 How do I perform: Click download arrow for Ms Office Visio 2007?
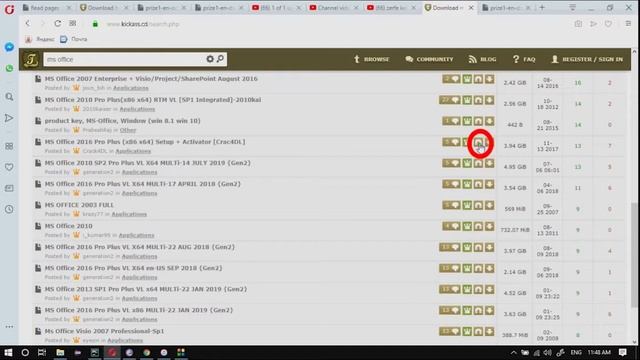(x=489, y=331)
